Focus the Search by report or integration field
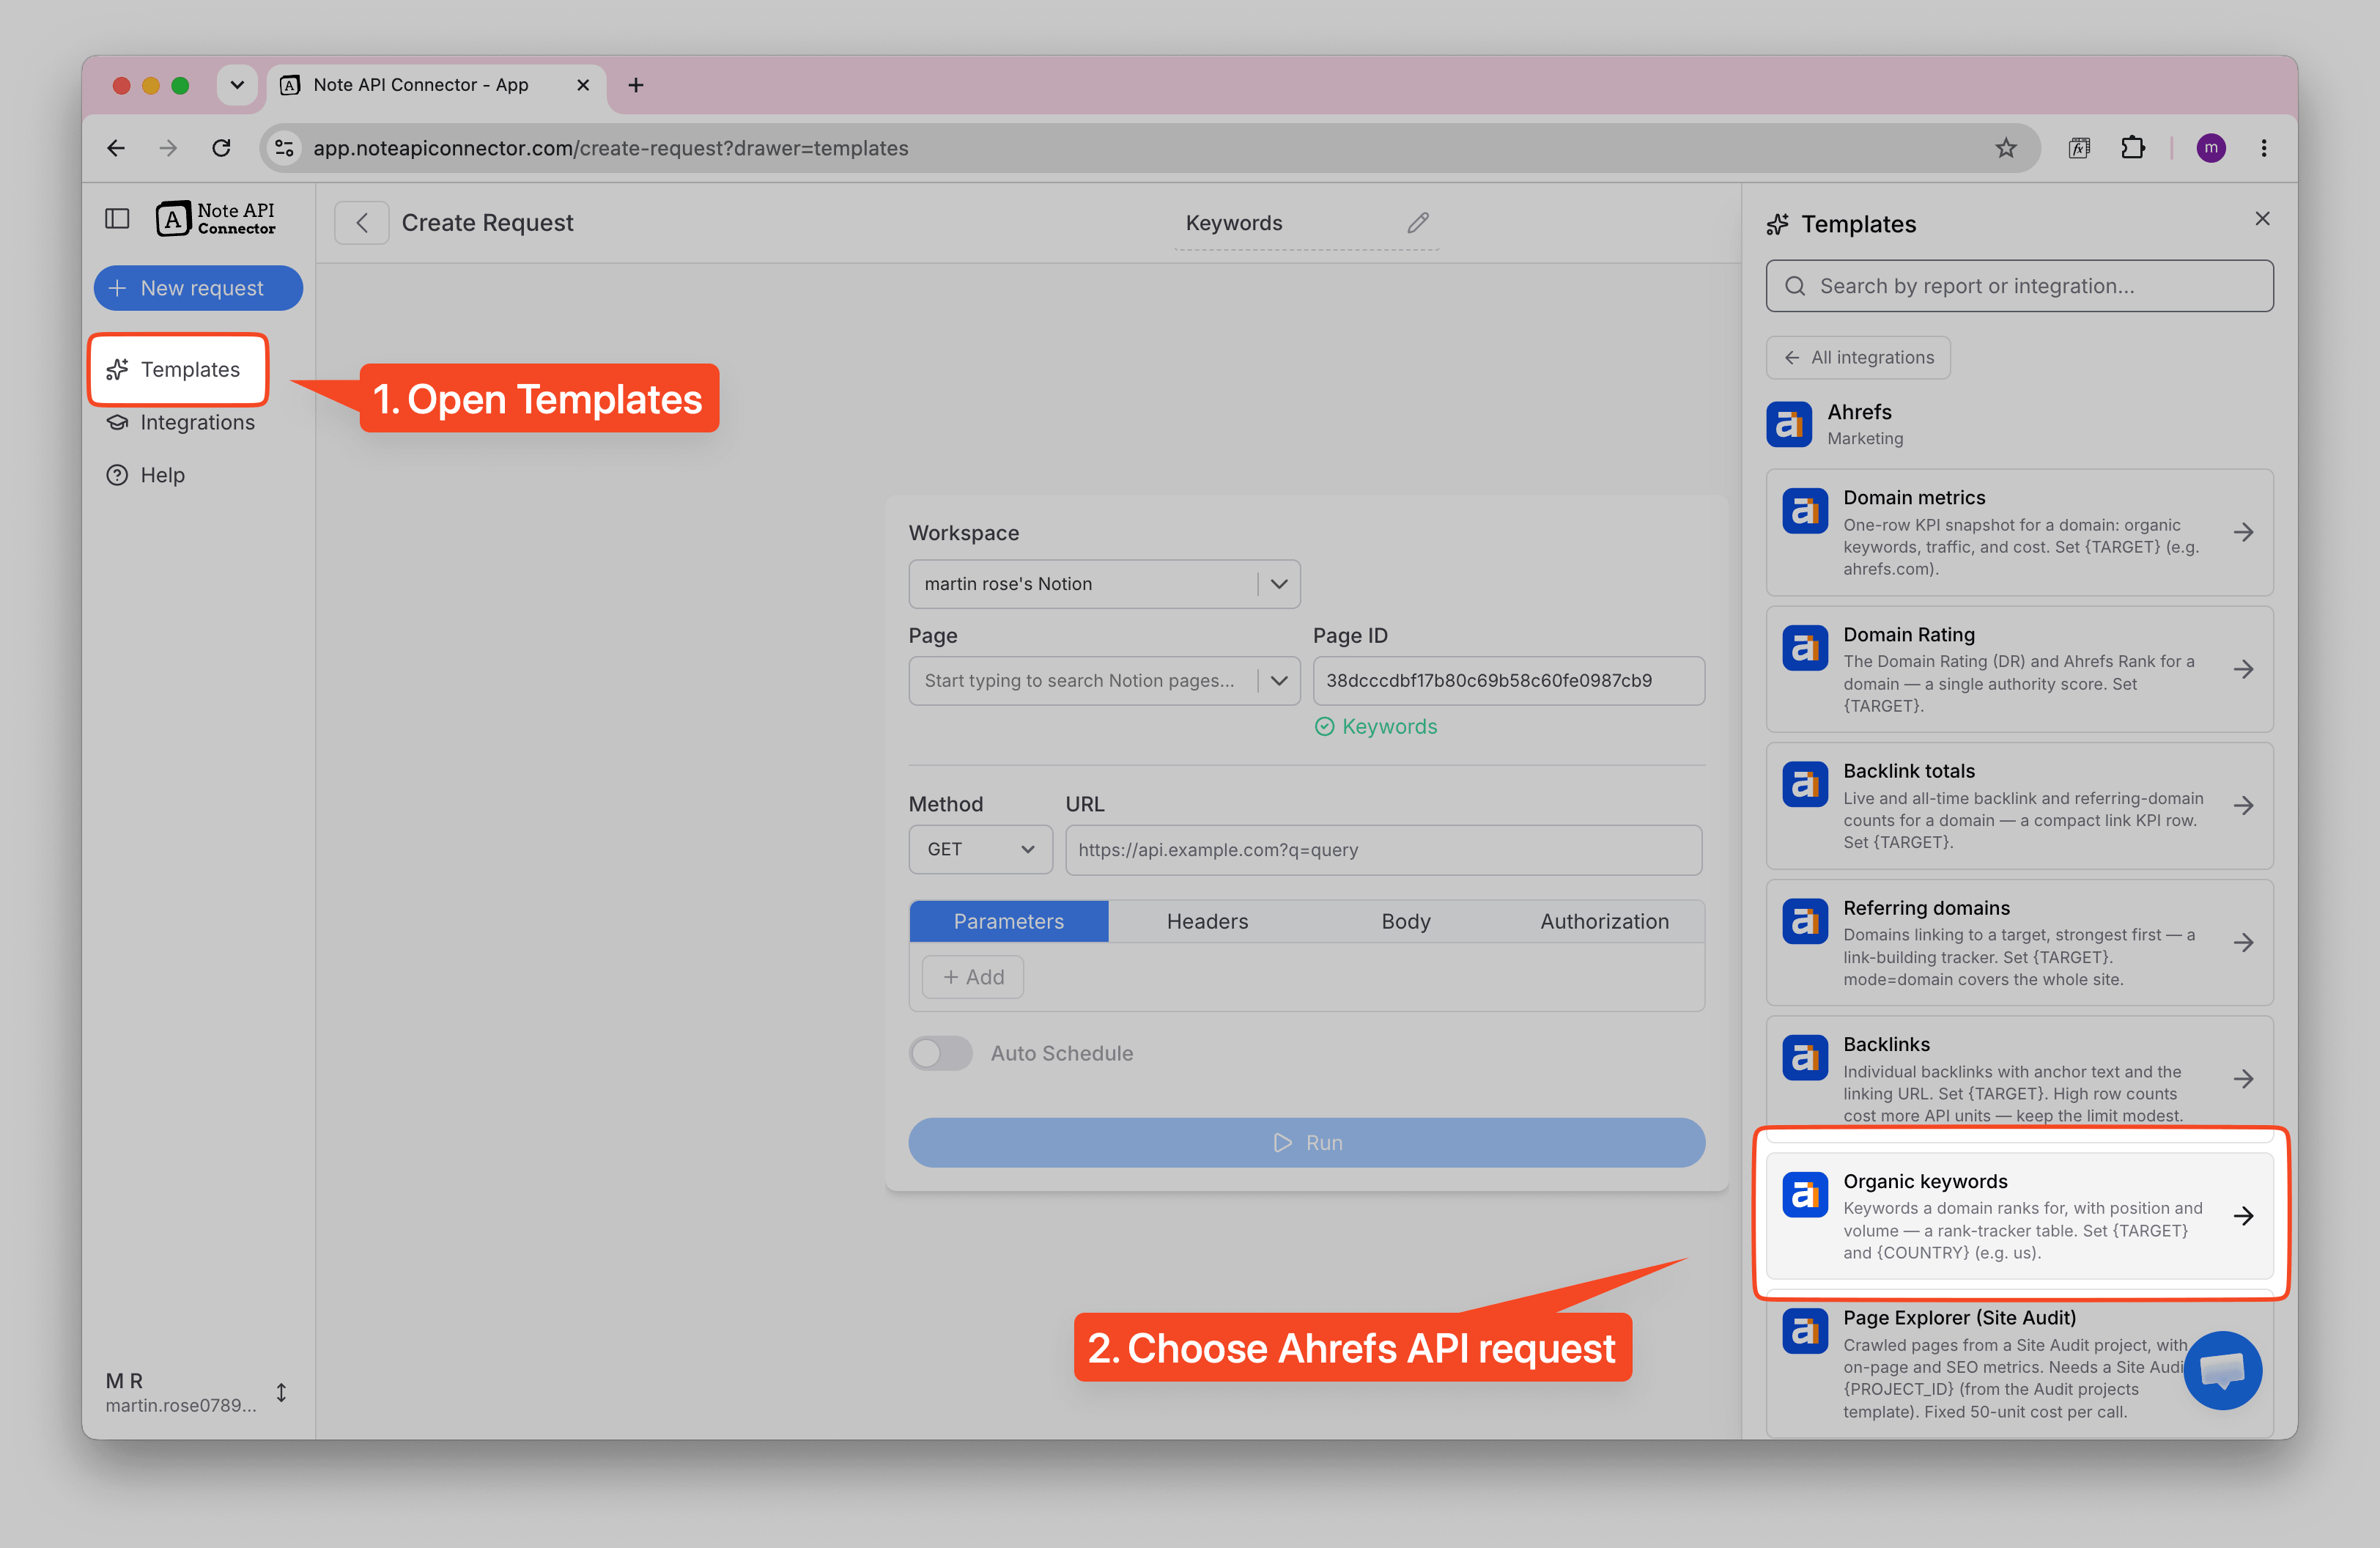Screen dimensions: 2380x1548 click(x=2019, y=286)
